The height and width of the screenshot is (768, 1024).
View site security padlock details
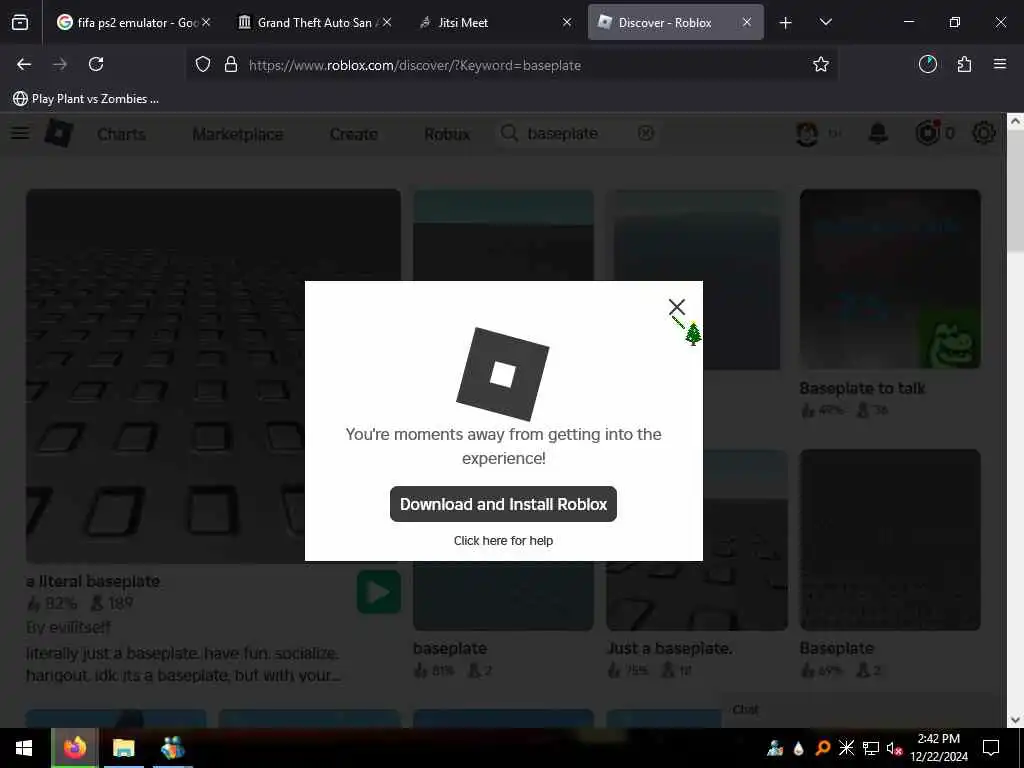[231, 65]
